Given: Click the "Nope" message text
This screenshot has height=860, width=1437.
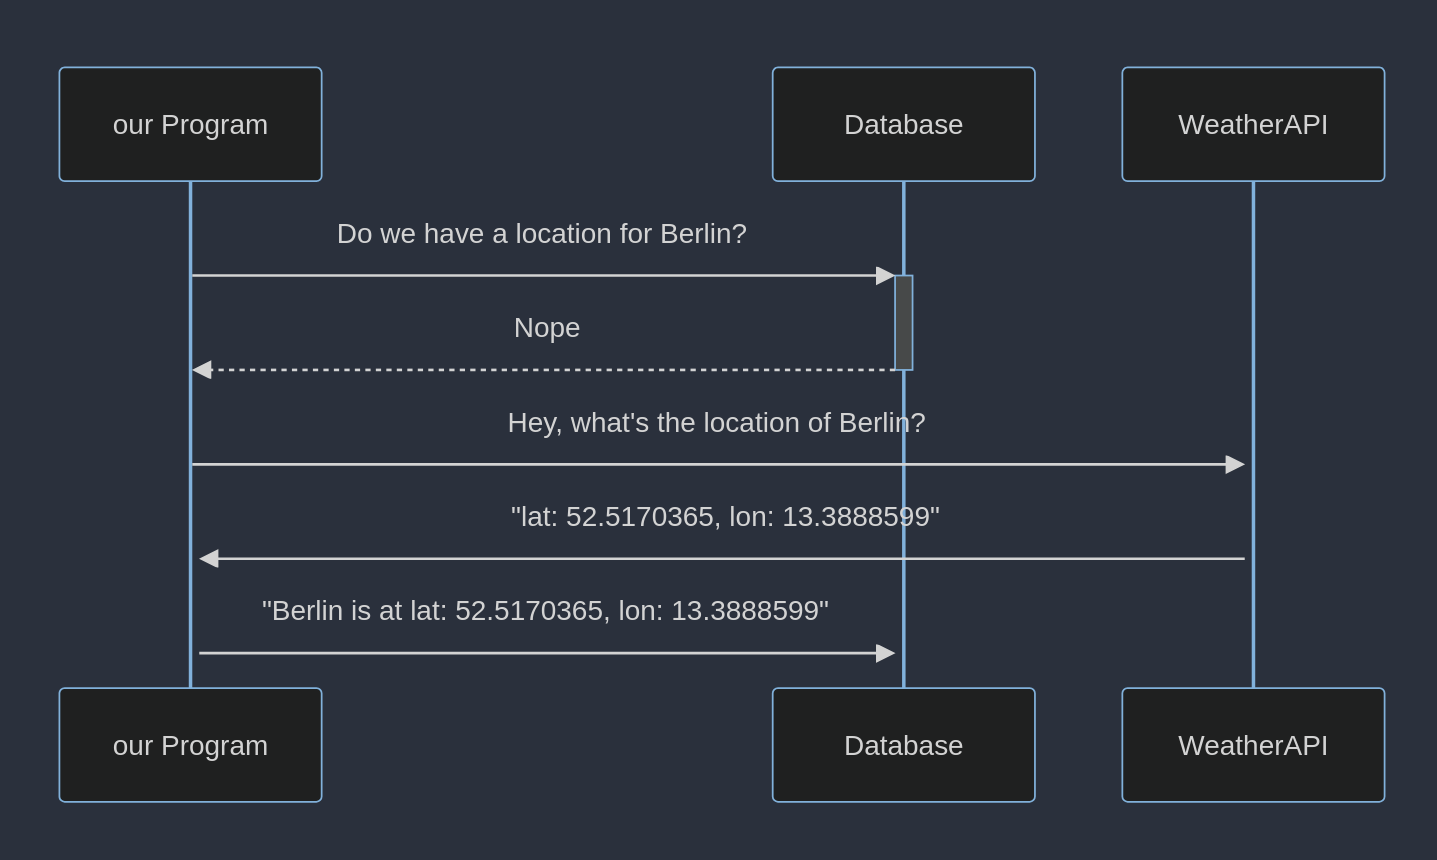Looking at the screenshot, I should (x=547, y=327).
